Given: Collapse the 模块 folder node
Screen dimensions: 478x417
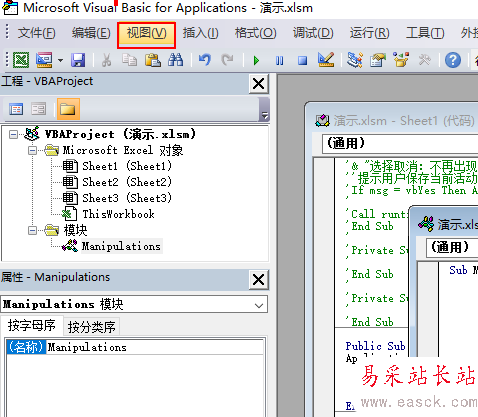Looking at the screenshot, I should coord(32,230).
